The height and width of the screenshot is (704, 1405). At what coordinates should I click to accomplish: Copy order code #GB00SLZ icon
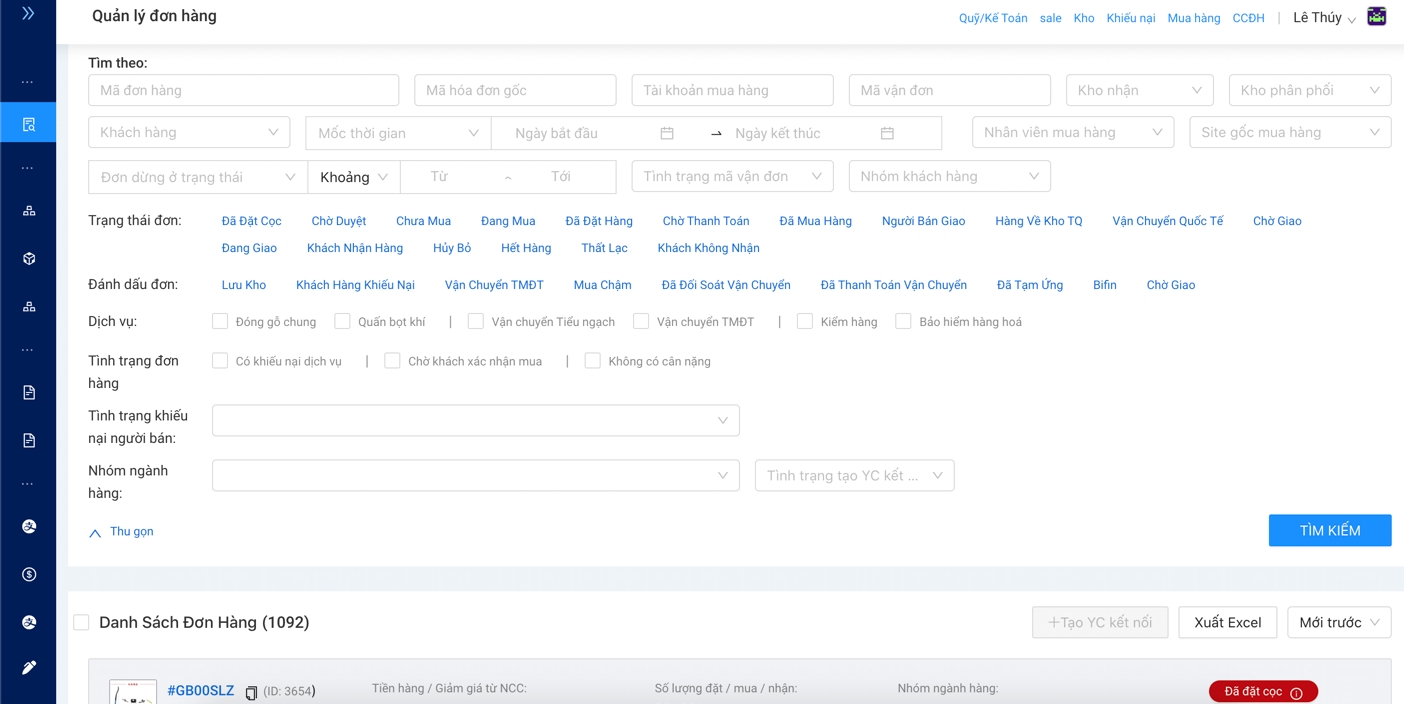[251, 692]
